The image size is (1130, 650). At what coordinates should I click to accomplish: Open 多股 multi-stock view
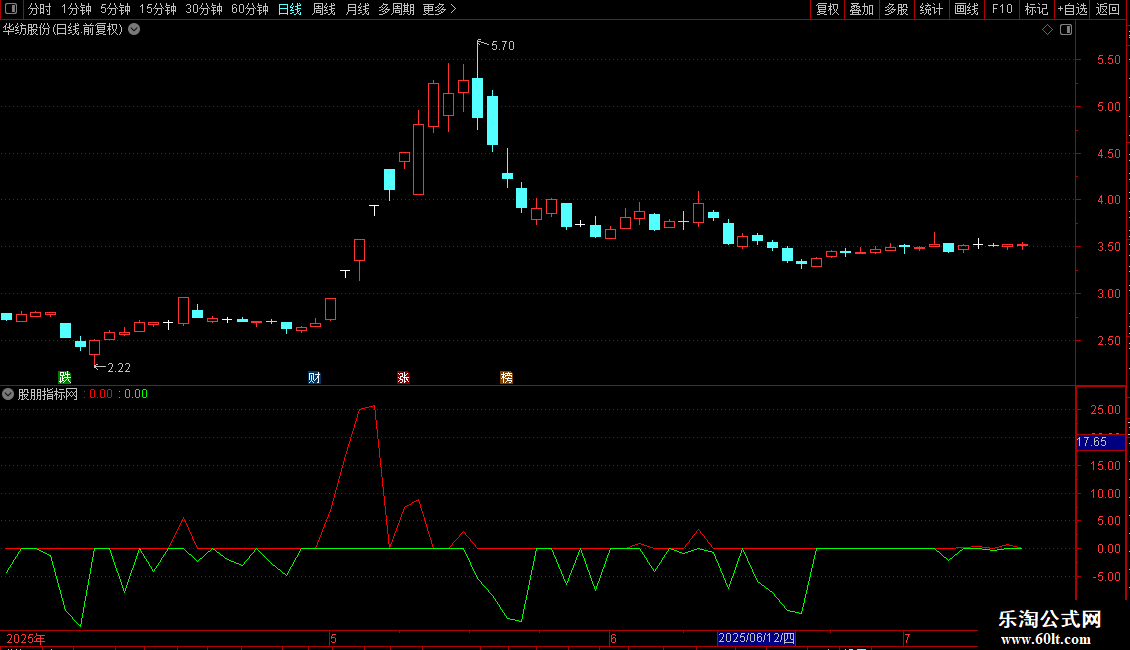tap(896, 9)
